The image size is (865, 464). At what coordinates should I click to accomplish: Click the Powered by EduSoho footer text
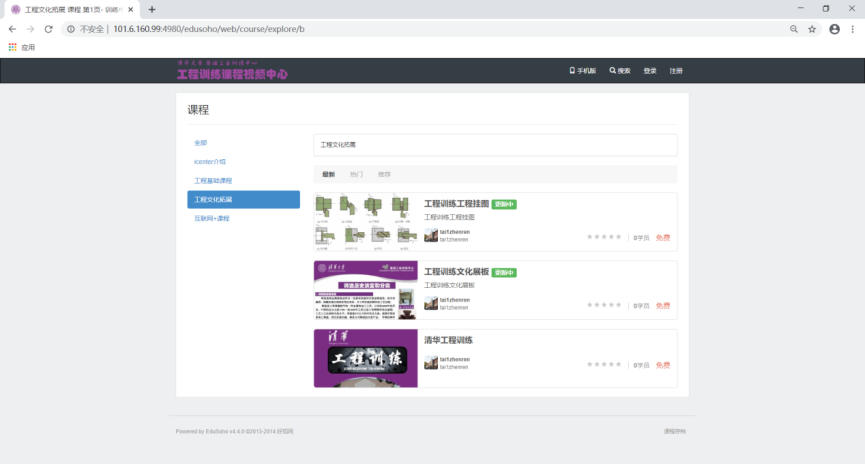234,431
